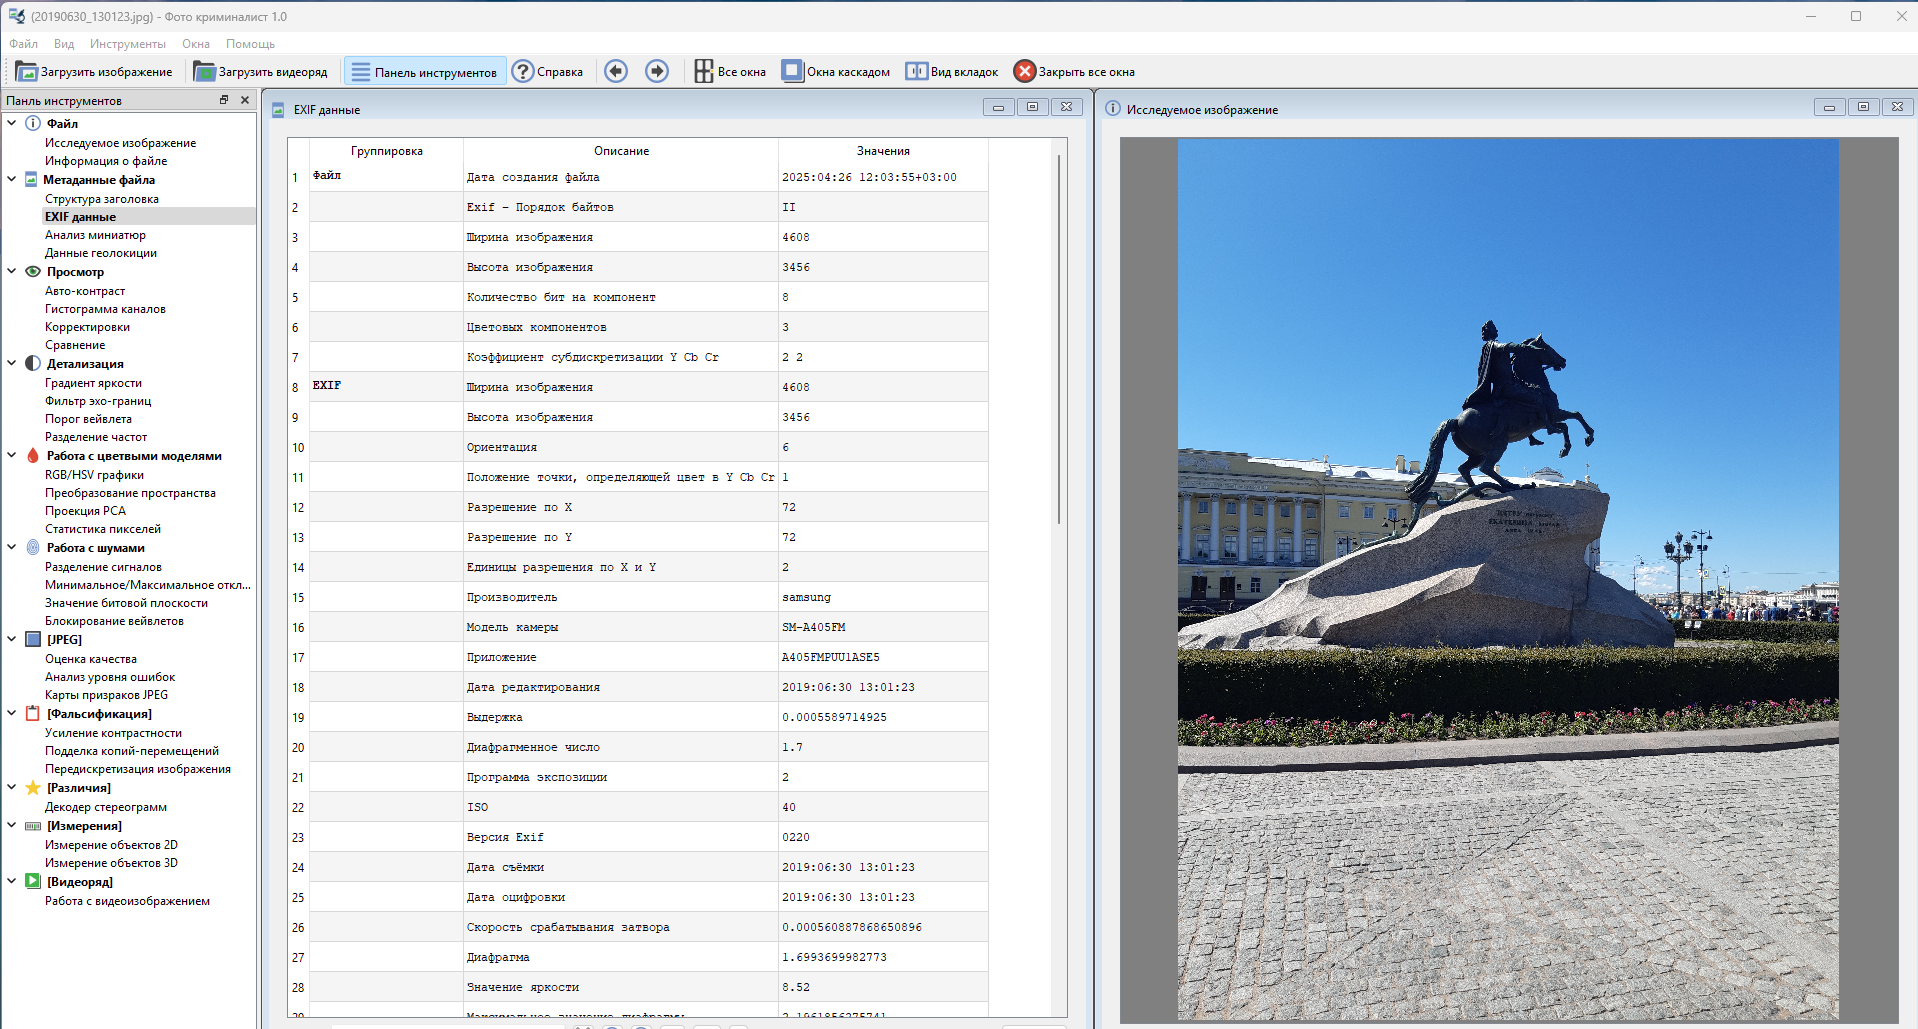Select Дата съёмки row description
This screenshot has width=1918, height=1029.
[x=621, y=867]
